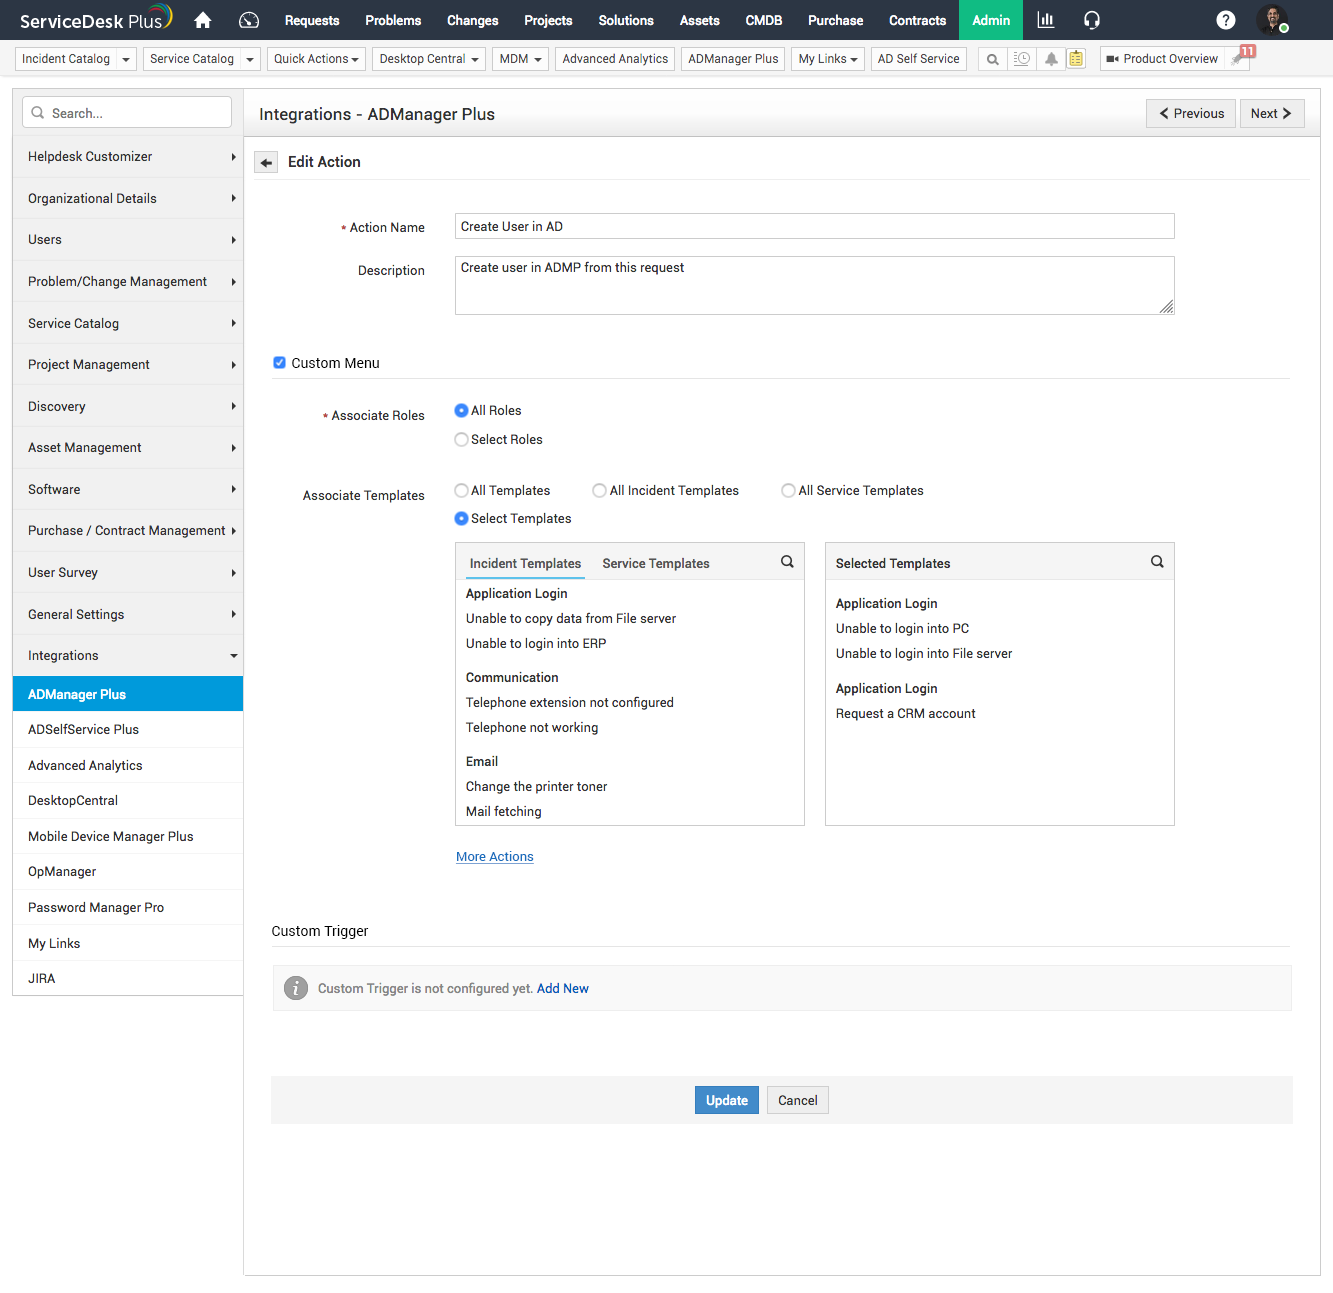Open Advanced Analytics toolbar button

615,59
